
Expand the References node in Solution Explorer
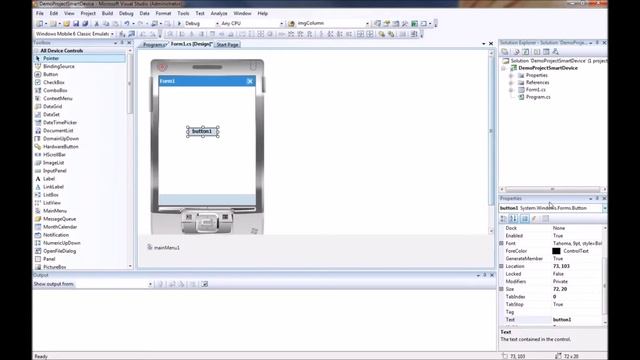(511, 83)
